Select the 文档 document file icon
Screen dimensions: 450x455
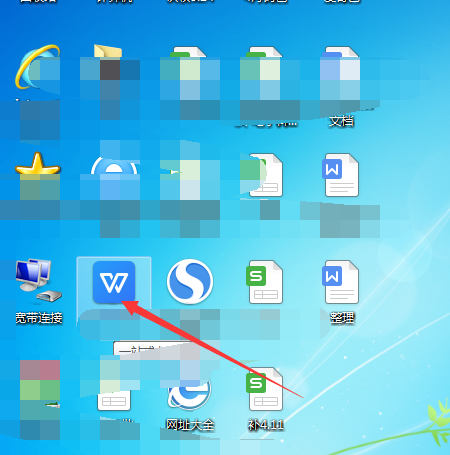[x=340, y=67]
